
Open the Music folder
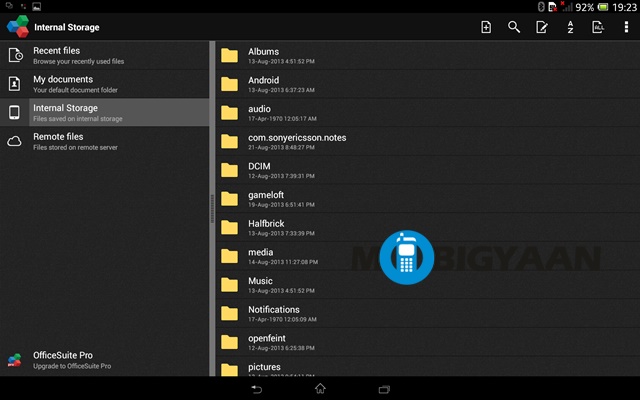pos(428,284)
